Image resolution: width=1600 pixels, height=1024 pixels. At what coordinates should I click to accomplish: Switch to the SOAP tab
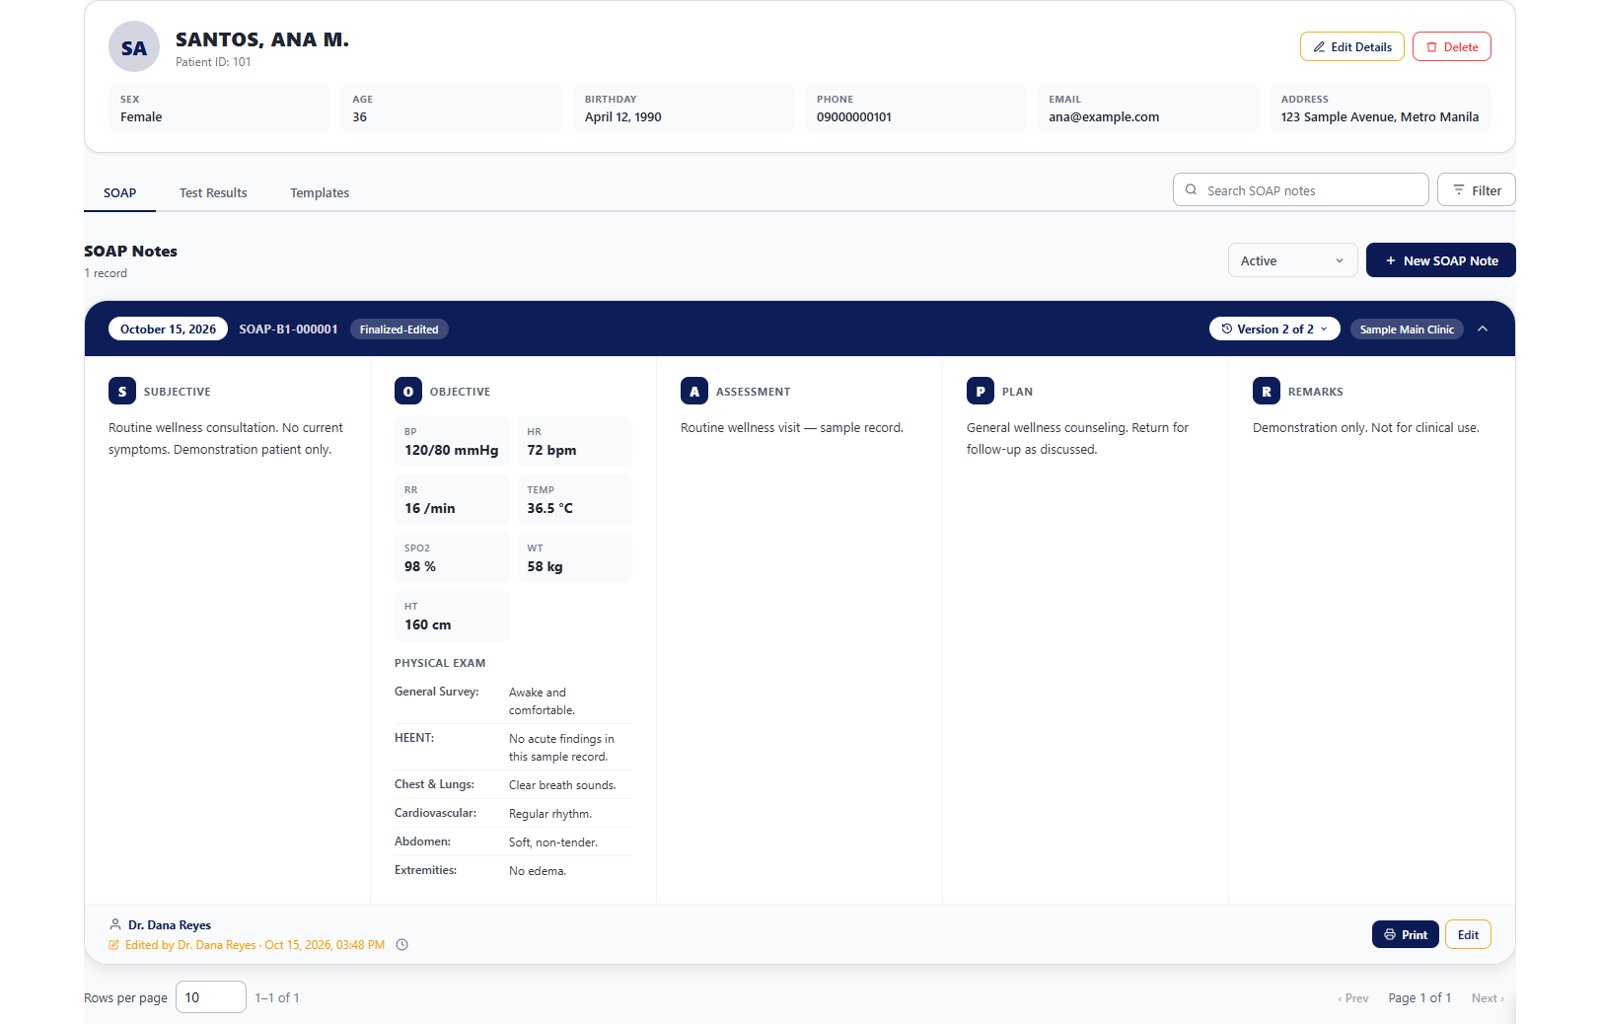pos(120,193)
